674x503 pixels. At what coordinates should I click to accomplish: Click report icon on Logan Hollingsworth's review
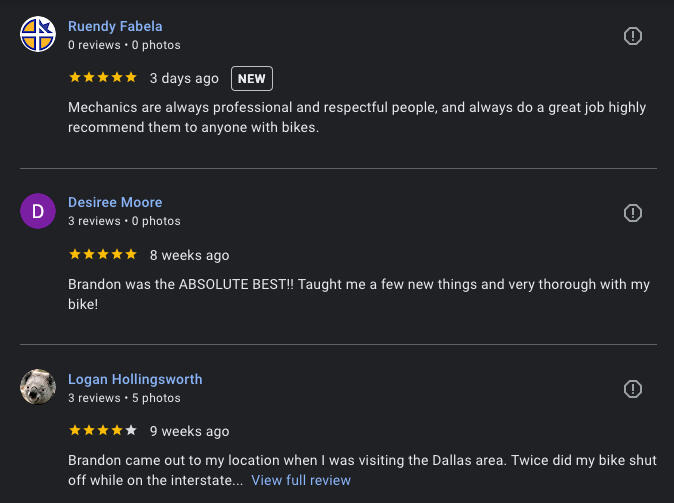click(632, 389)
